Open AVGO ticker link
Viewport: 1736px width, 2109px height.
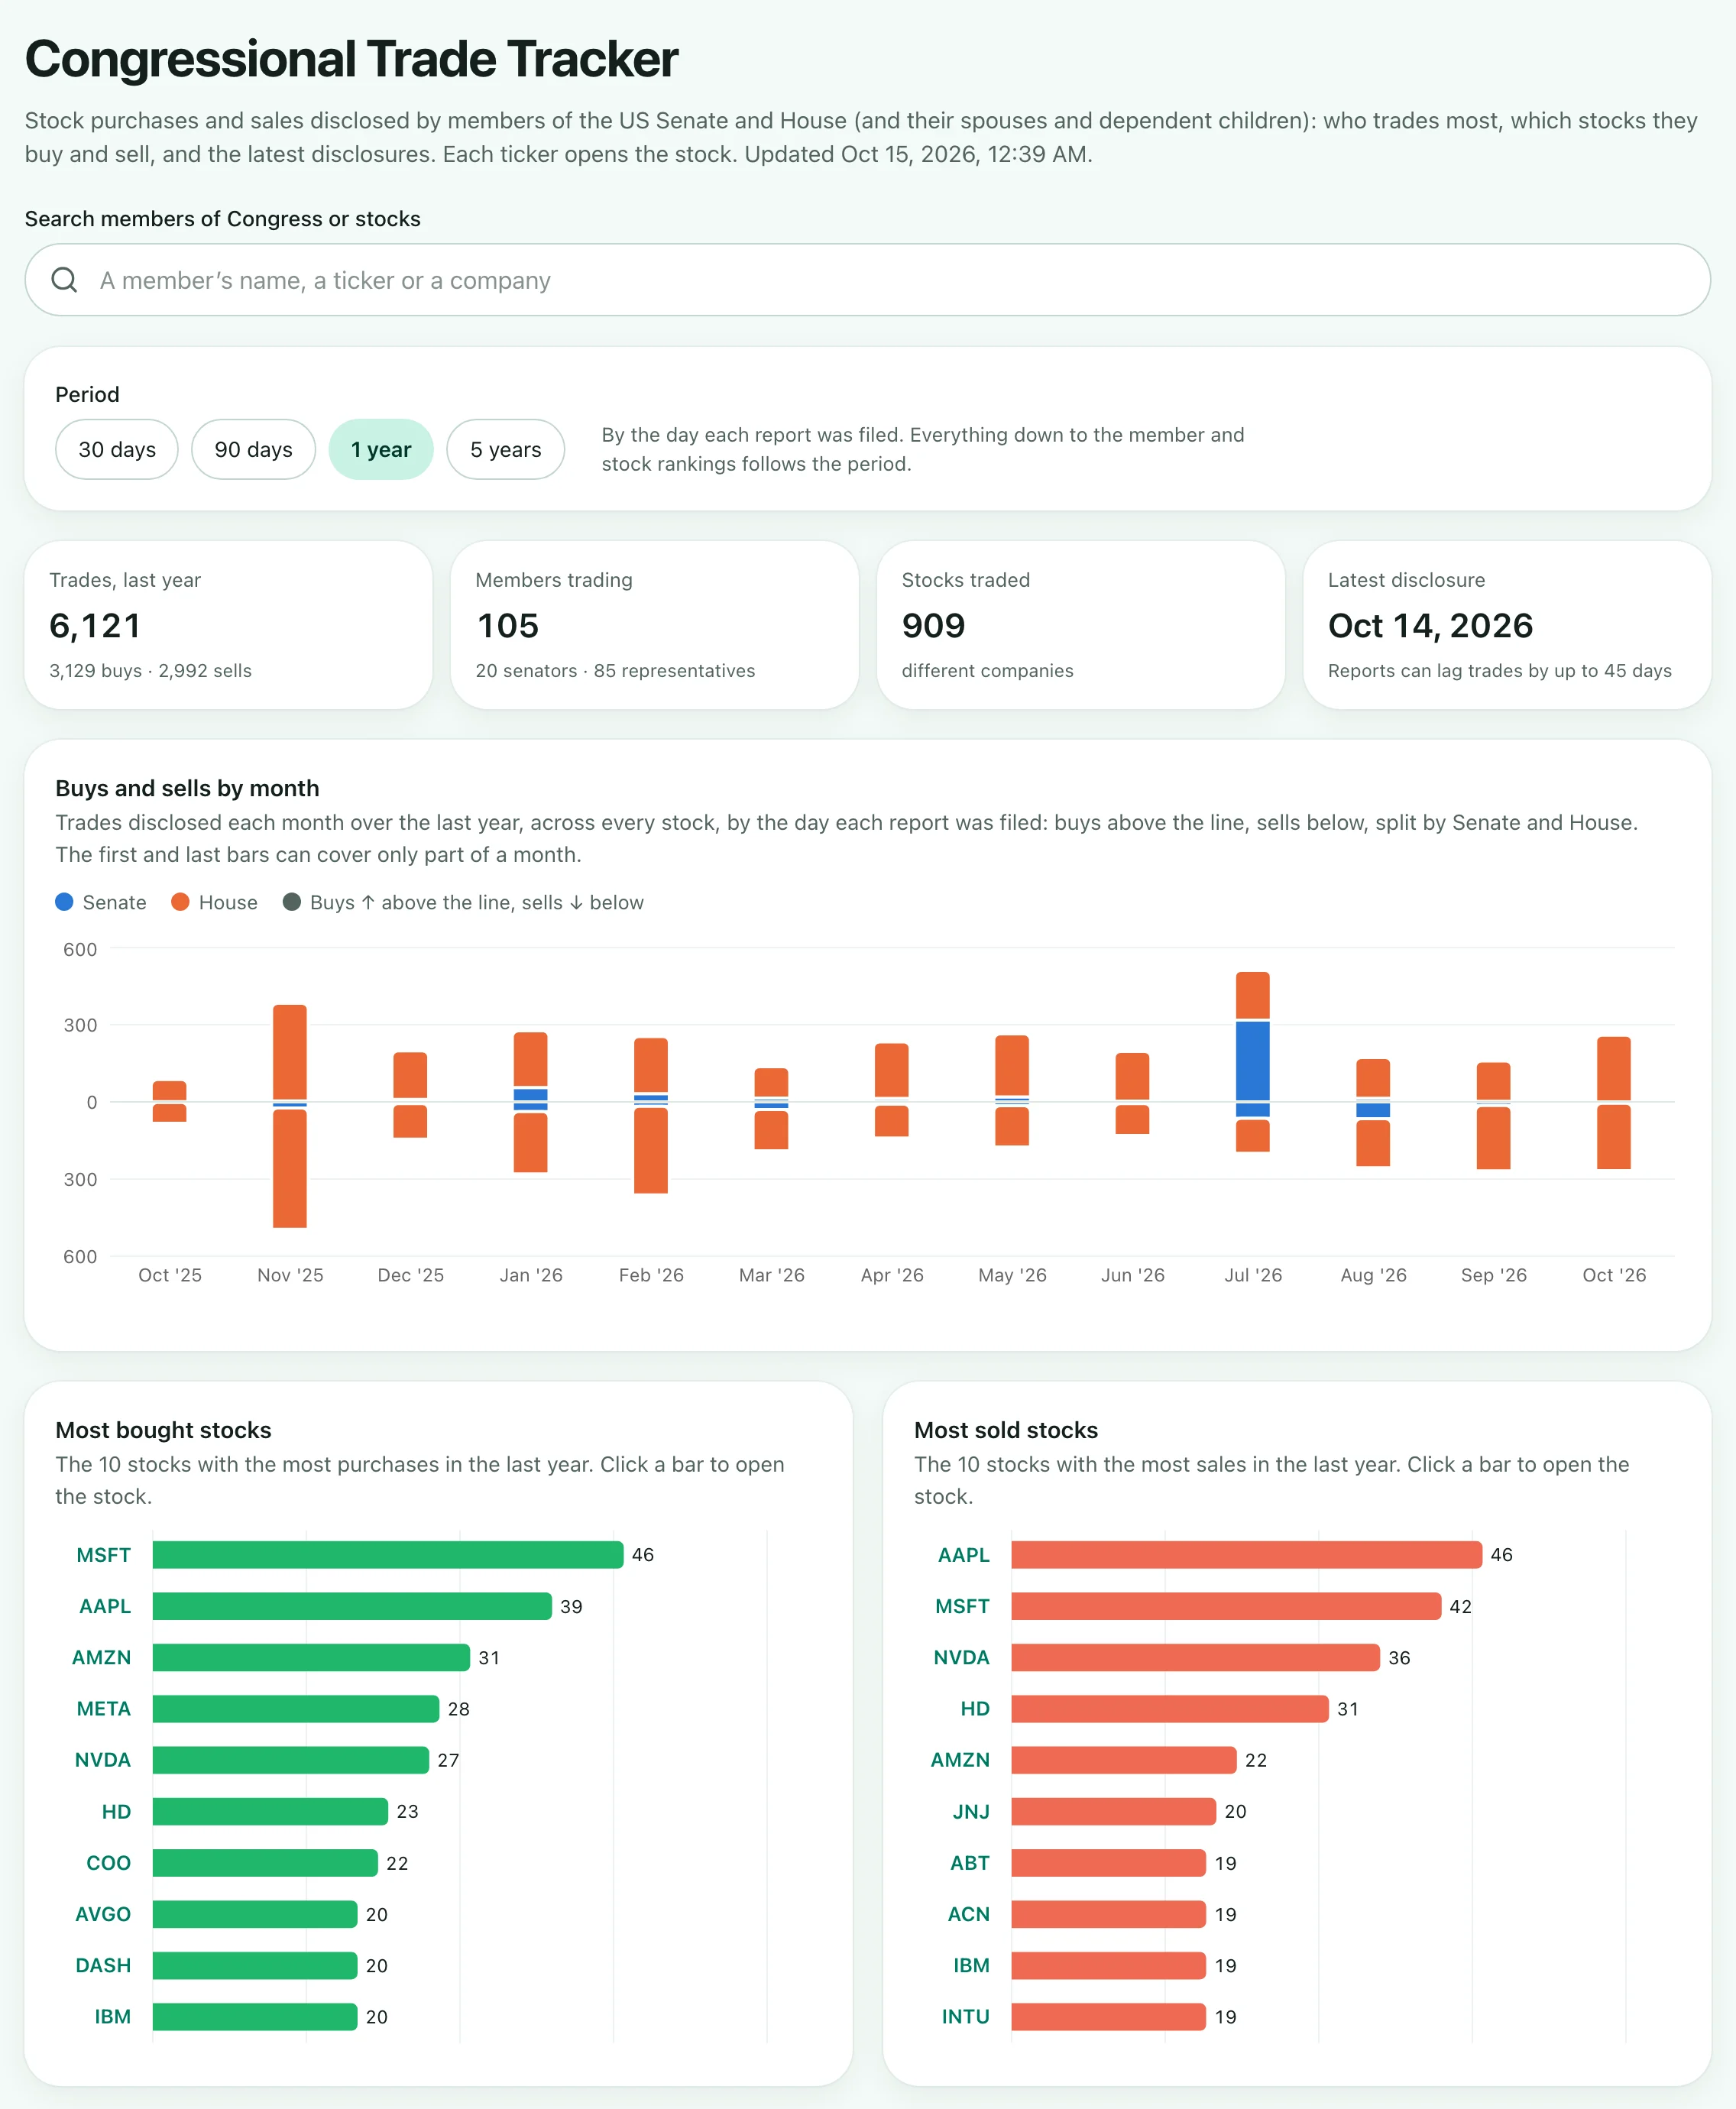click(x=103, y=1913)
